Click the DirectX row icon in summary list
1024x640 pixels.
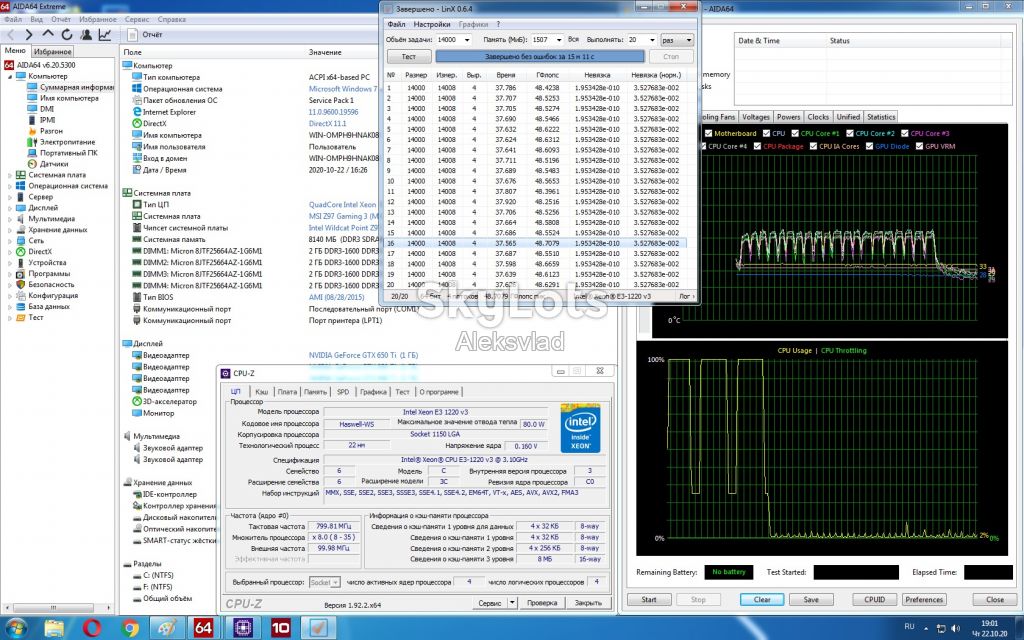(137, 123)
